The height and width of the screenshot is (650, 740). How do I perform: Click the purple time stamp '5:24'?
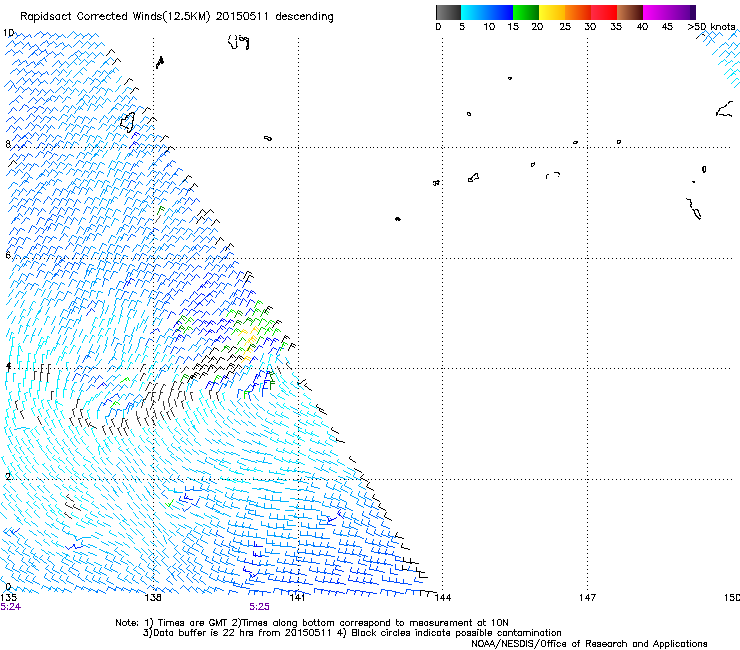[10, 607]
